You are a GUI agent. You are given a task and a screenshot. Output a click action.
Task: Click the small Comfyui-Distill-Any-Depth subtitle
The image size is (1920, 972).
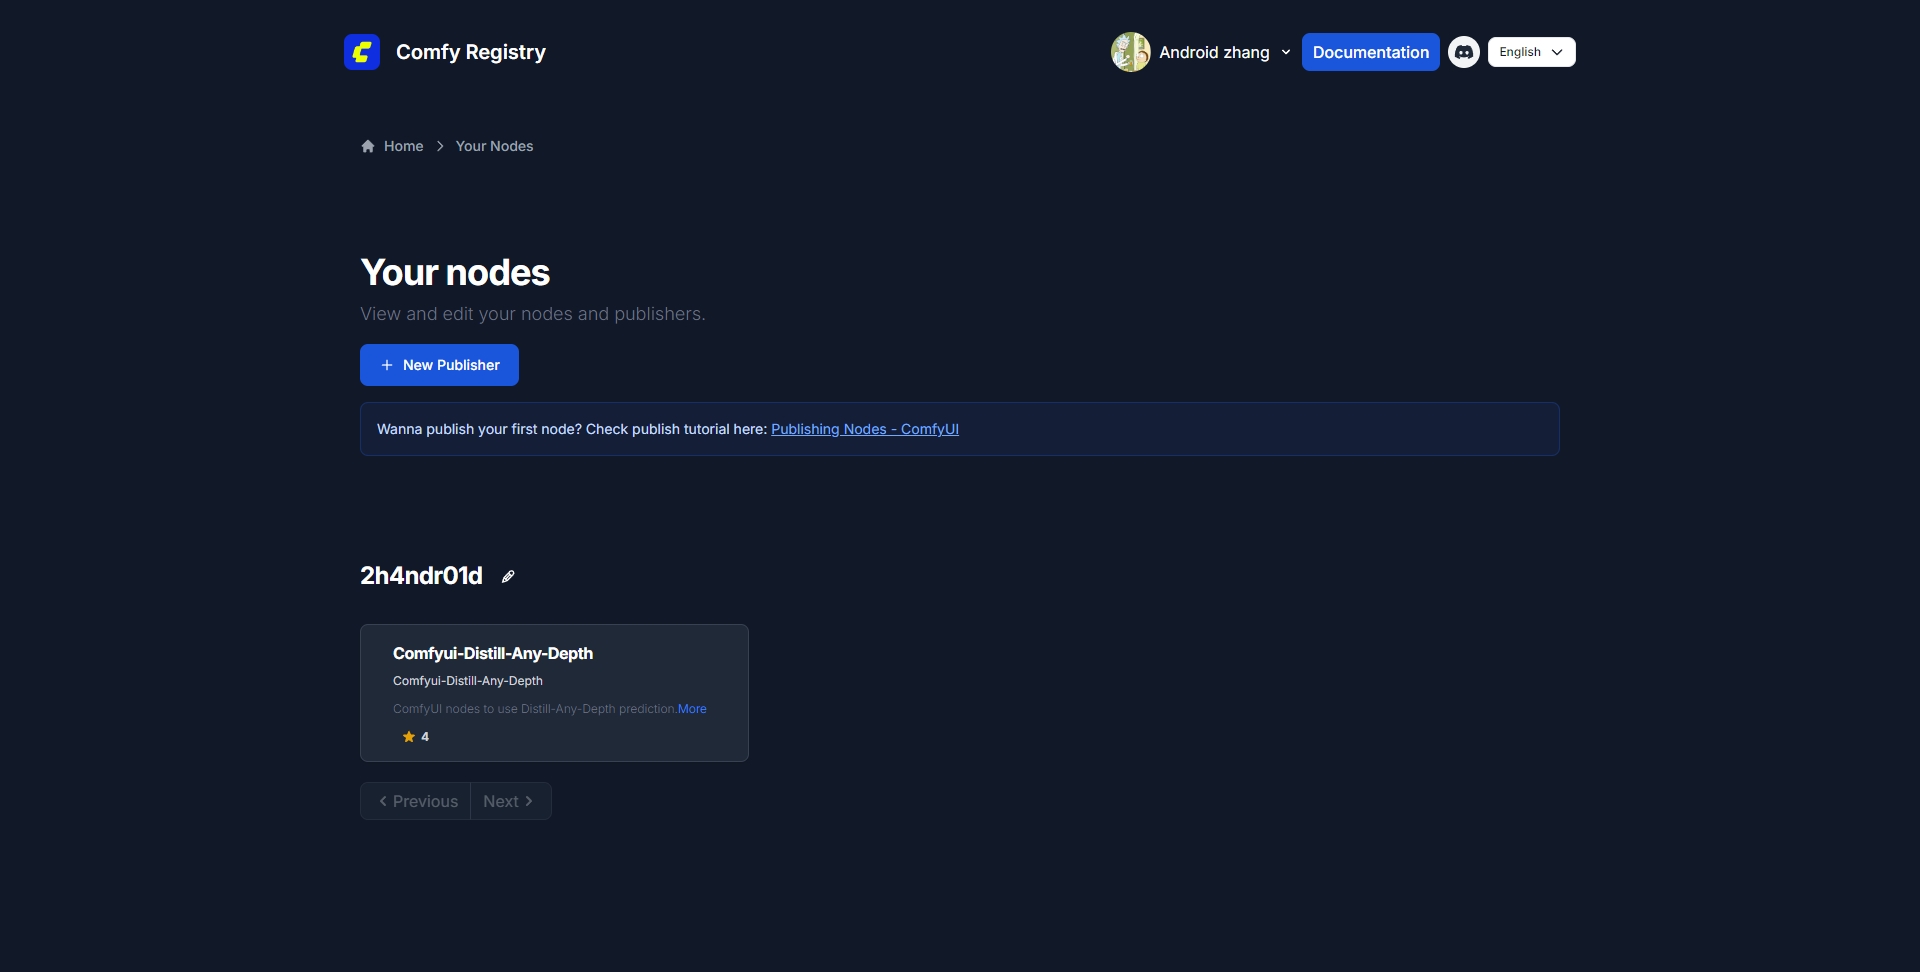coord(468,681)
